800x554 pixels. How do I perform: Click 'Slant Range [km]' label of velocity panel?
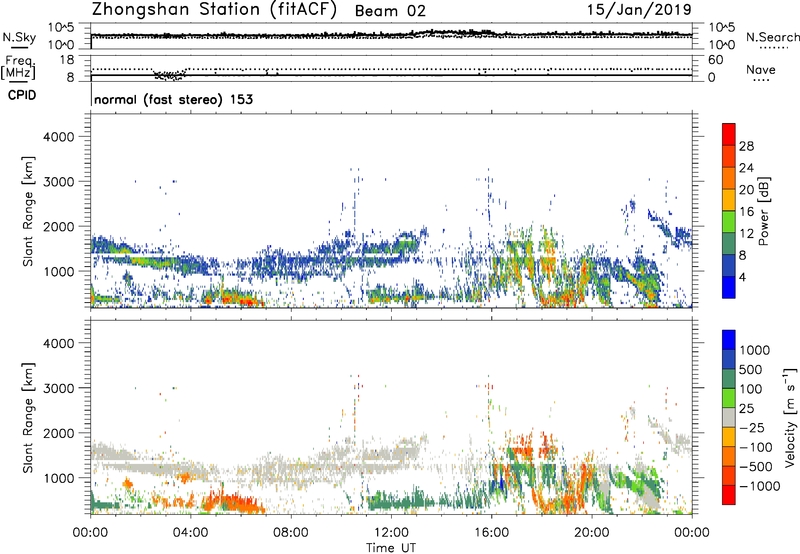[x=28, y=417]
